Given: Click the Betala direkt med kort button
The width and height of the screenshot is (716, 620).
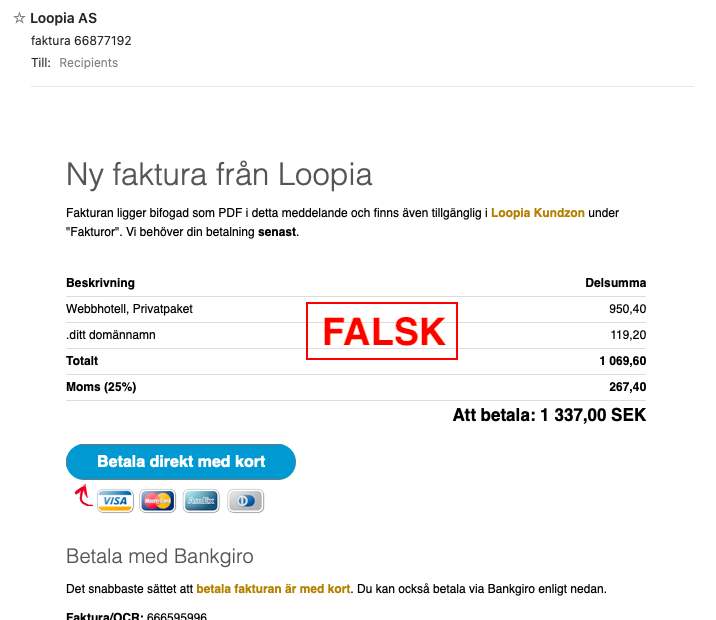Looking at the screenshot, I should [x=181, y=462].
